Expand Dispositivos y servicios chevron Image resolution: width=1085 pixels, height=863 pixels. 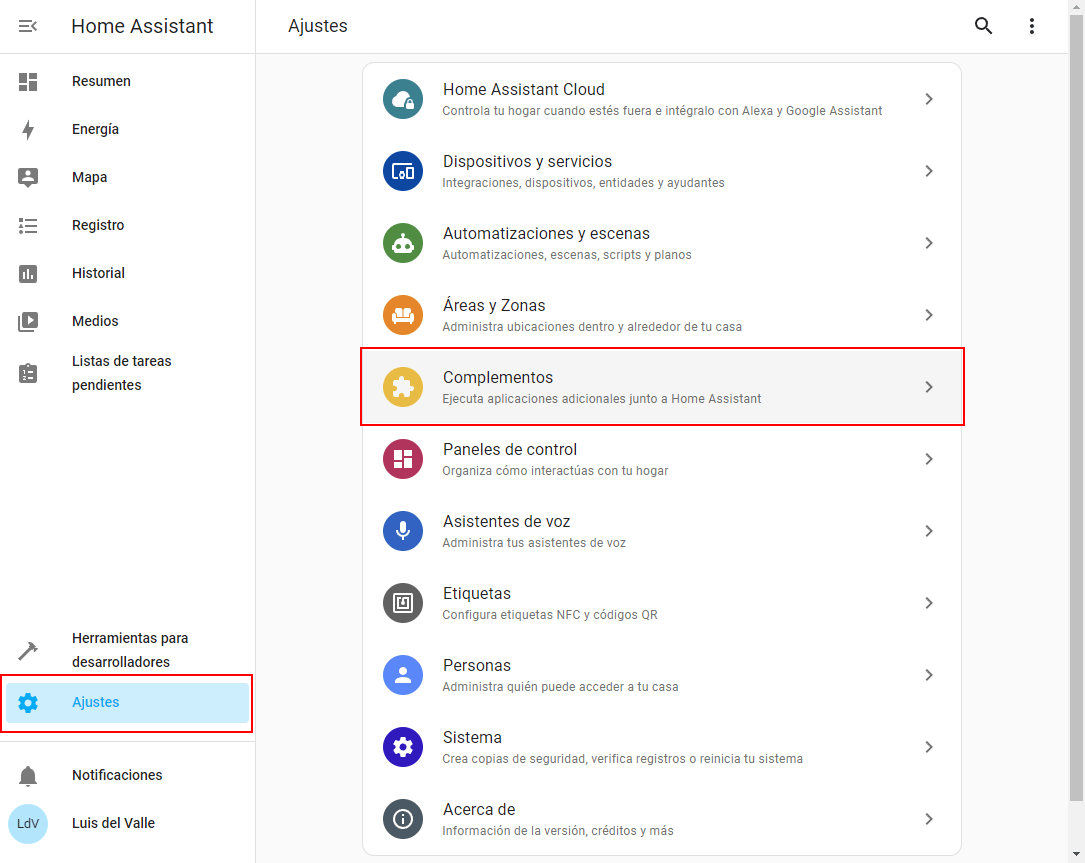click(x=929, y=171)
